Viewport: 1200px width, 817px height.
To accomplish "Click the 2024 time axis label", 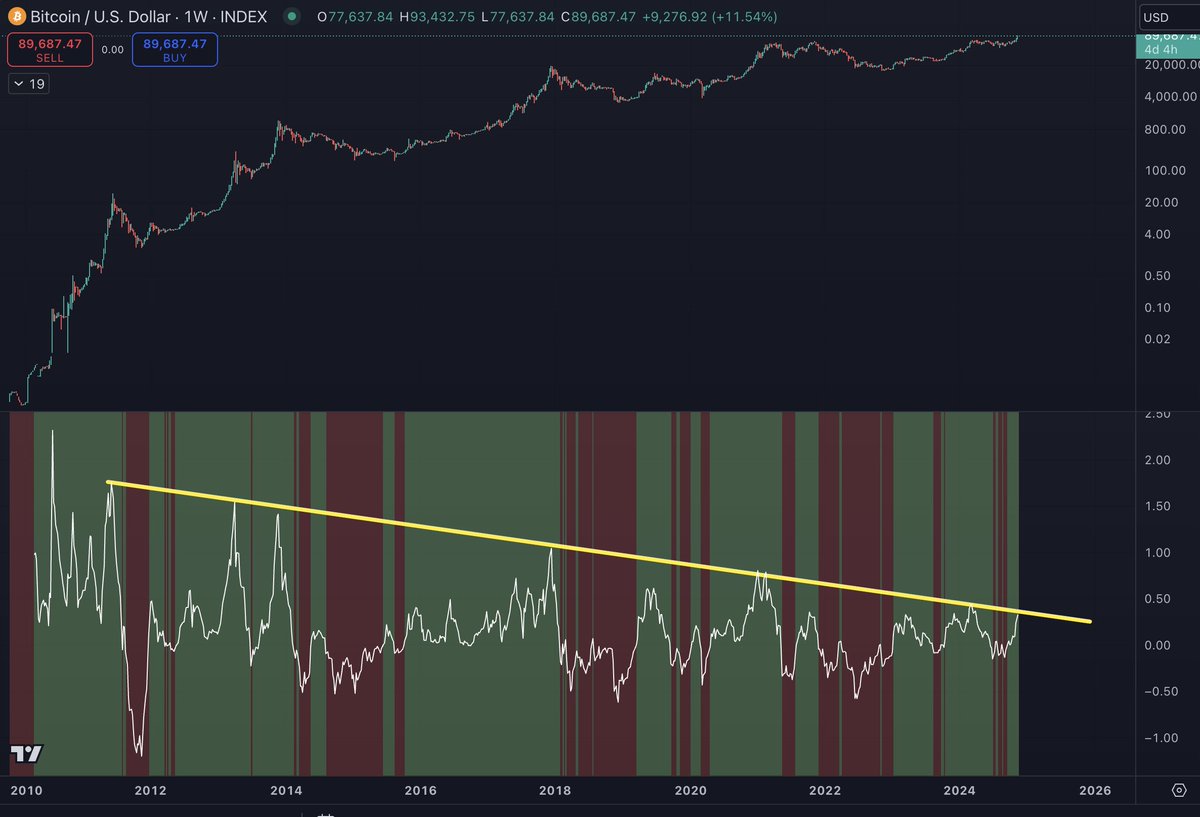I will [x=960, y=791].
